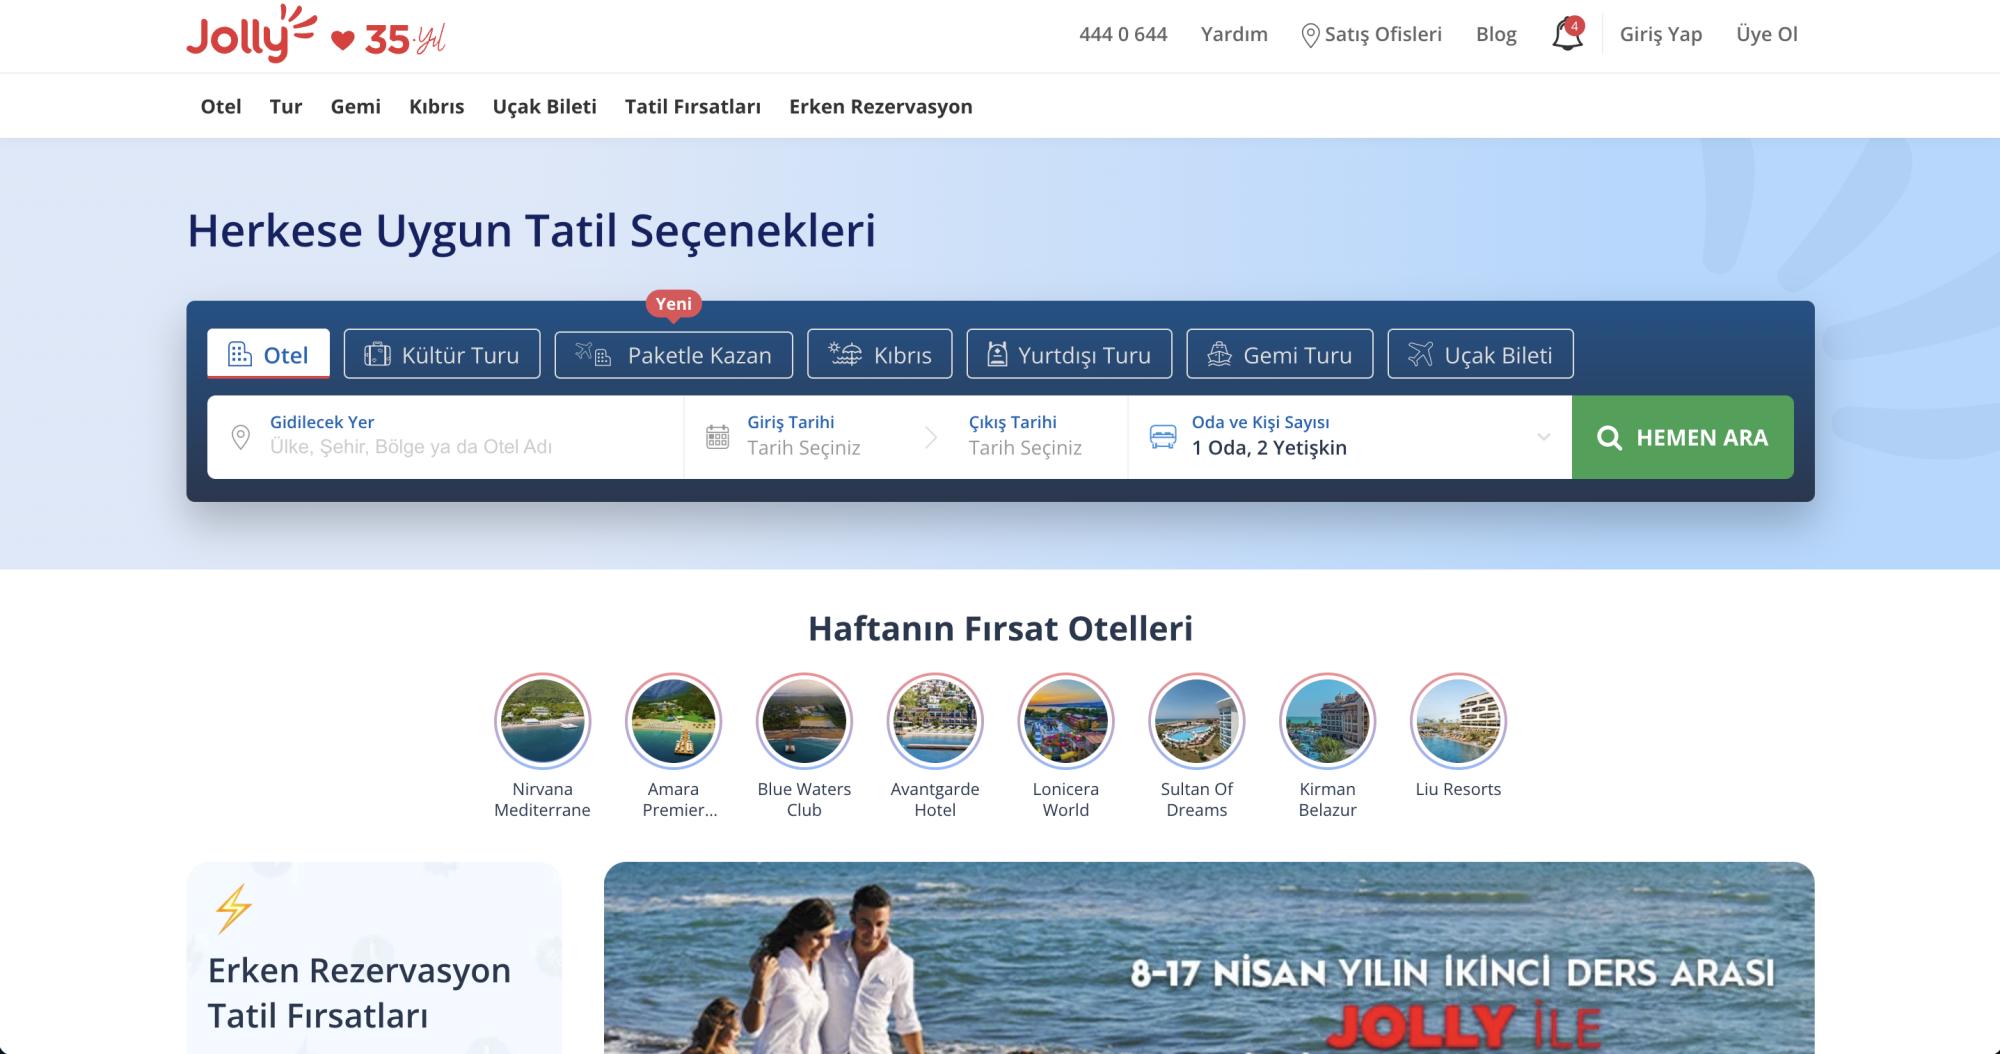Open the Tur navigation menu
The height and width of the screenshot is (1054, 2000).
pos(286,106)
